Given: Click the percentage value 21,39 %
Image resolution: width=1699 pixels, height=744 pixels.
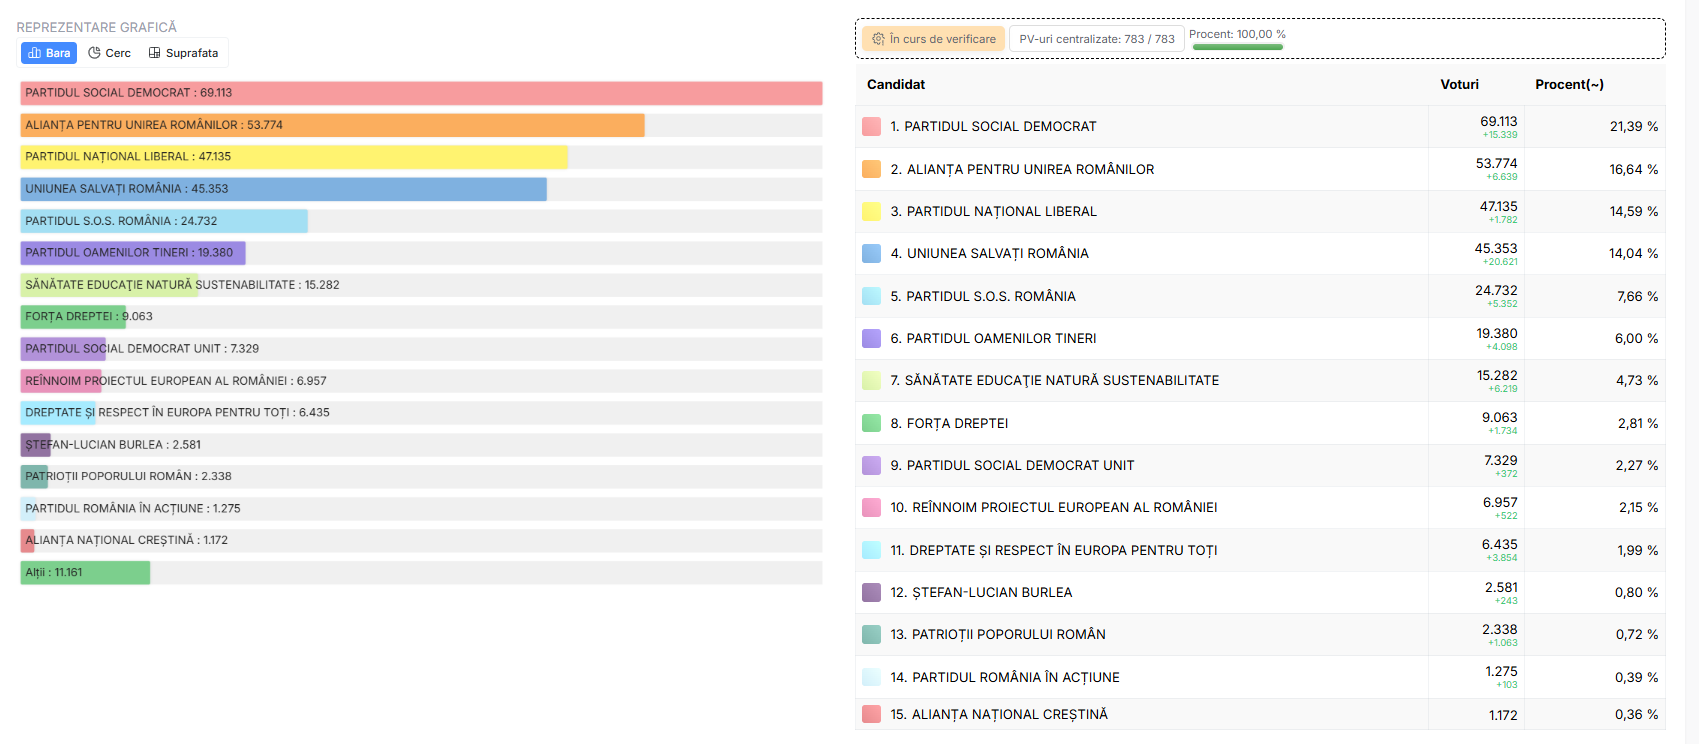Looking at the screenshot, I should (x=1634, y=126).
